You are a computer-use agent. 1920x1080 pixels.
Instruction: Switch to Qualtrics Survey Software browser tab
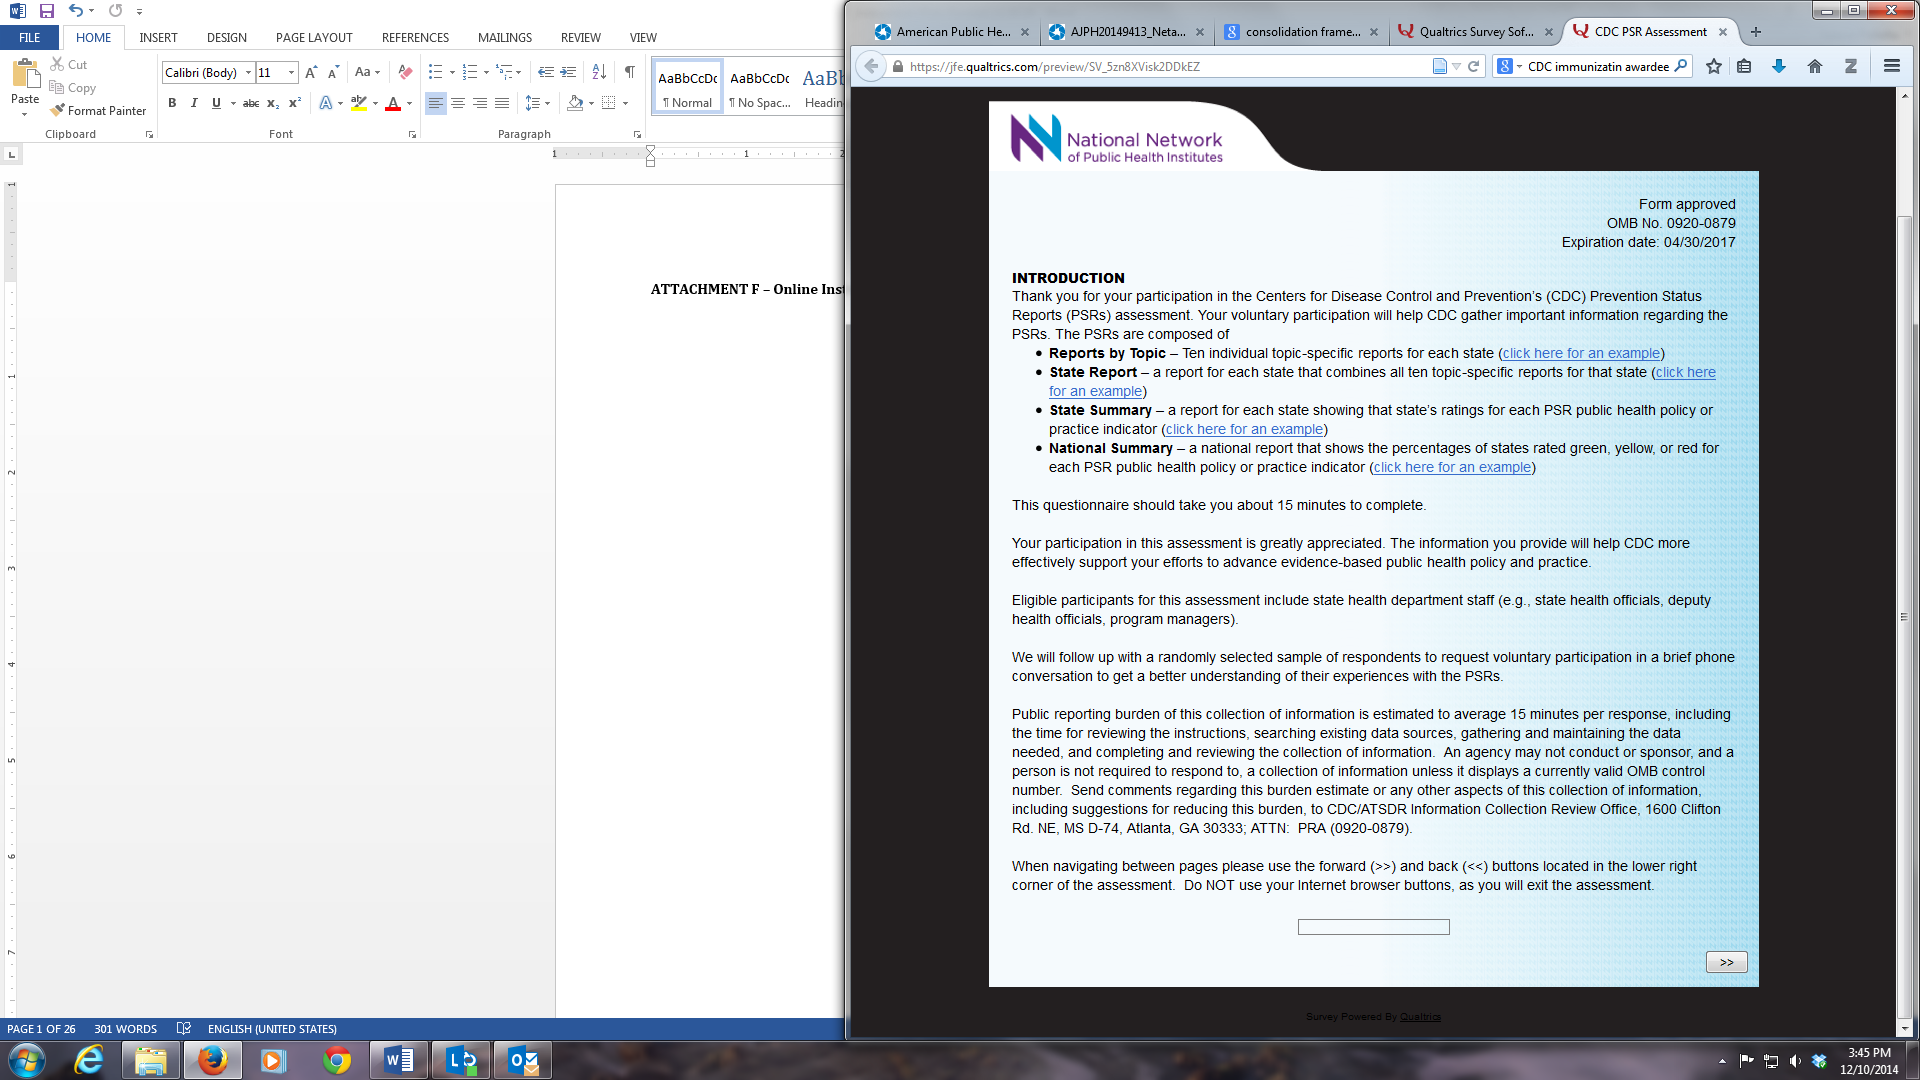tap(1474, 32)
